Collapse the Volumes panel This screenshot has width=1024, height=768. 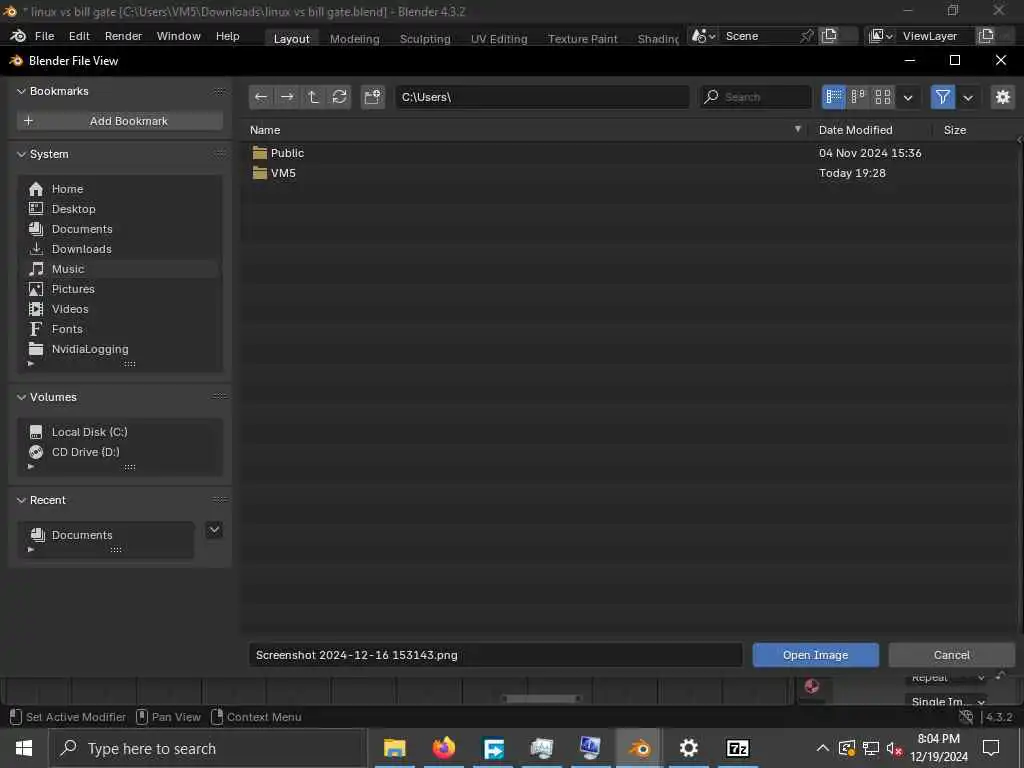click(x=47, y=397)
